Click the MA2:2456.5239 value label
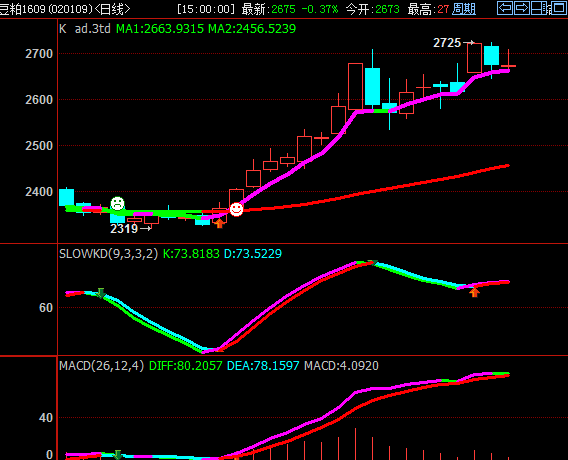This screenshot has width=568, height=460. (x=252, y=29)
